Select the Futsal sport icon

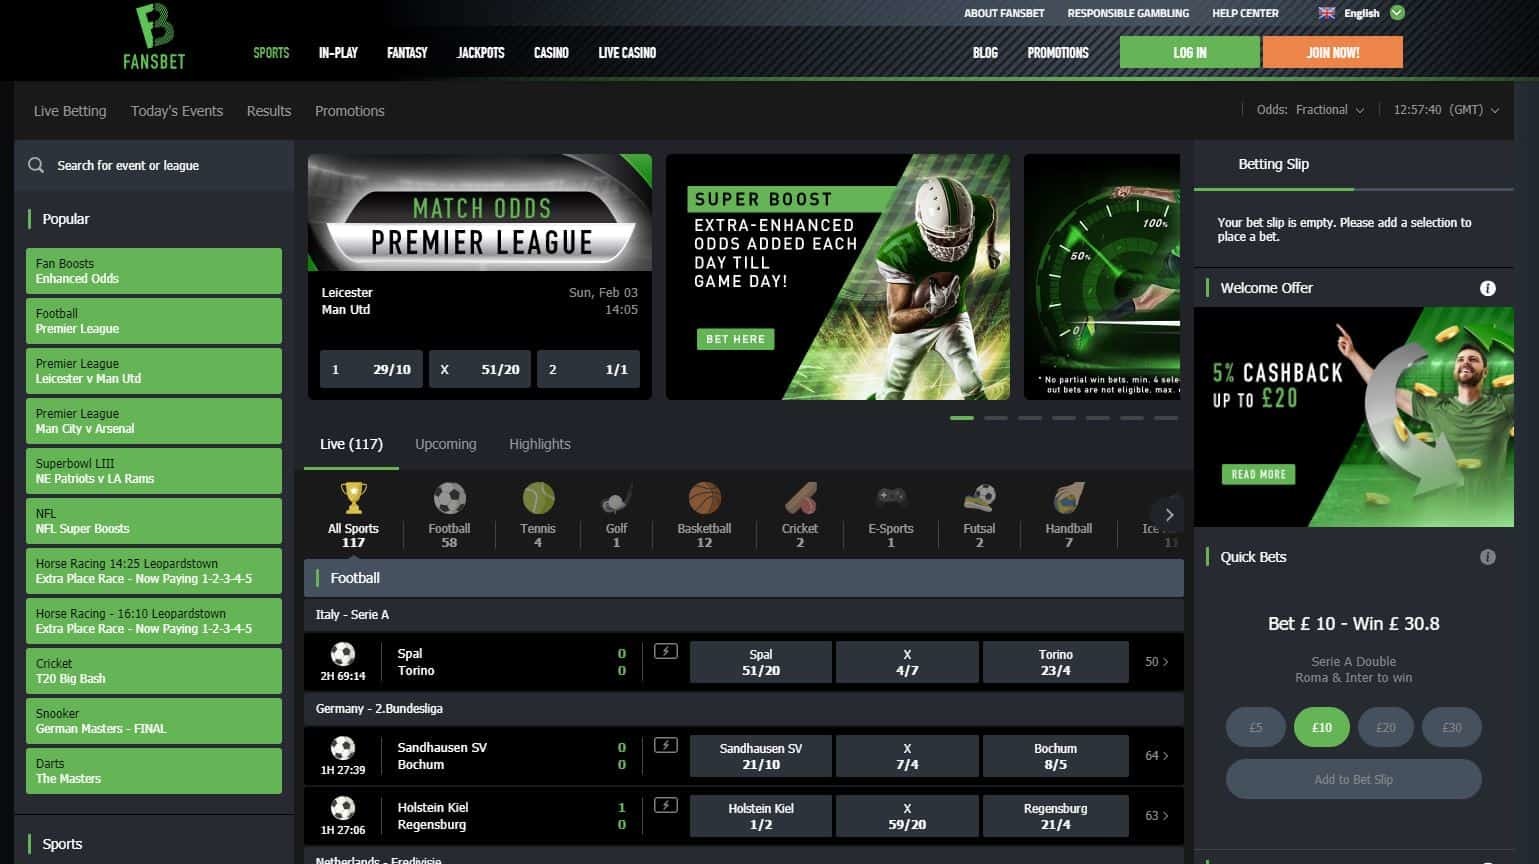[979, 497]
